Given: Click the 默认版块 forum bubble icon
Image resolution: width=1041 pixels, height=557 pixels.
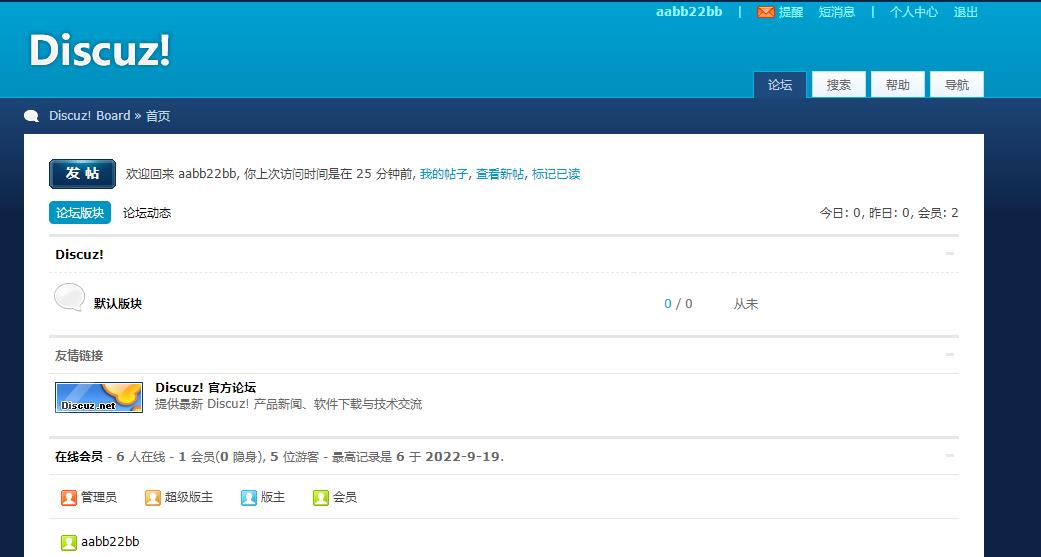Looking at the screenshot, I should point(69,298).
